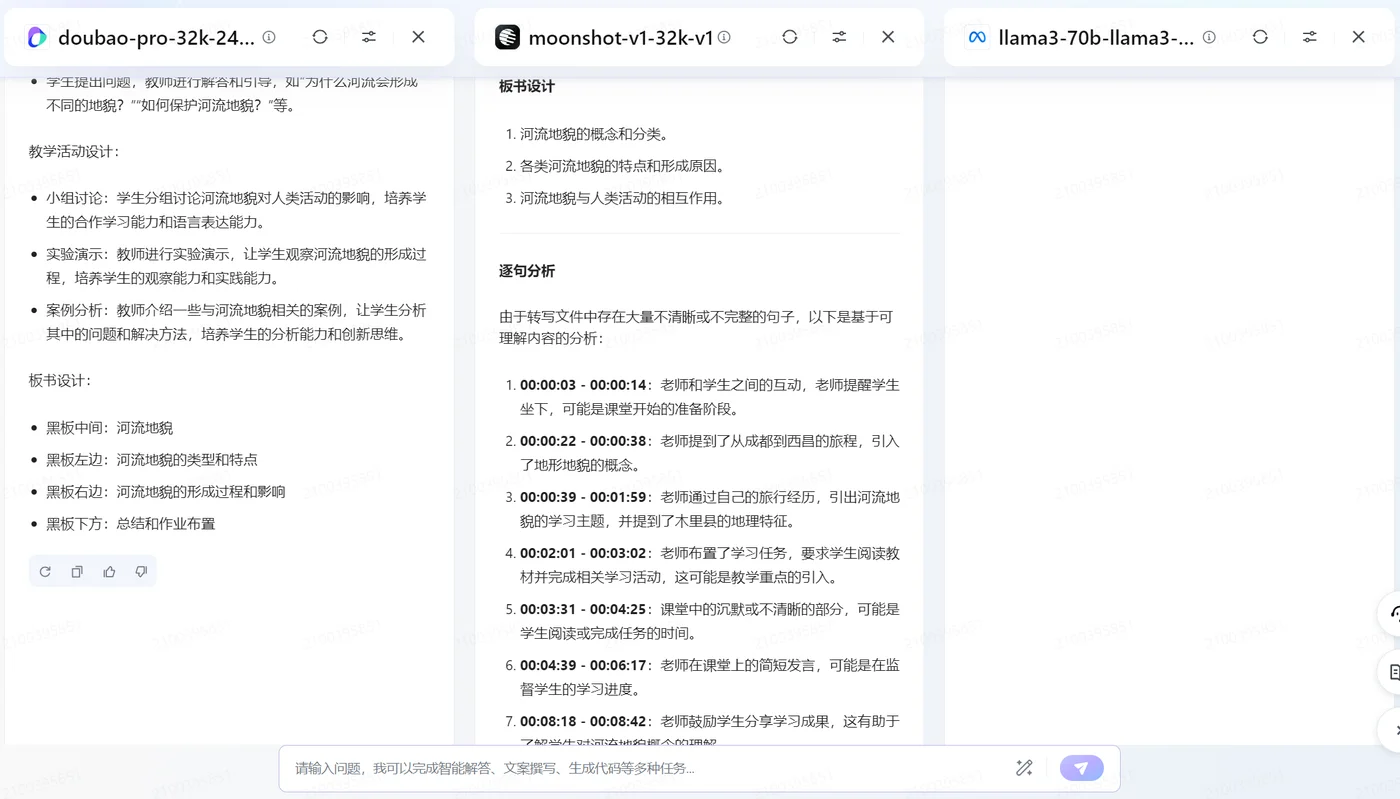Give thumbs up to doubao response

pyautogui.click(x=109, y=572)
